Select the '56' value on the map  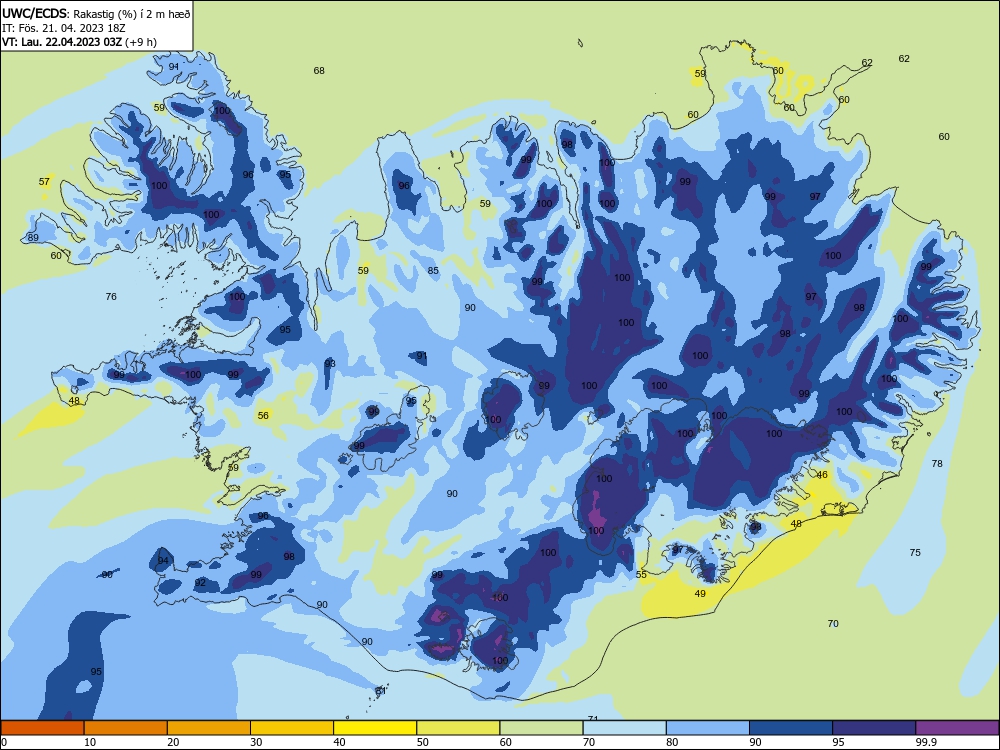(263, 416)
